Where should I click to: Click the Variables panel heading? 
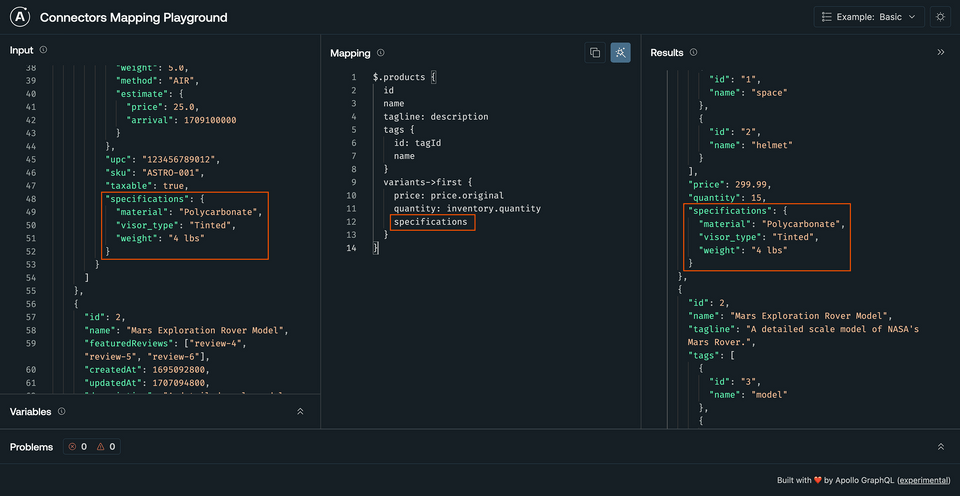[x=31, y=411]
